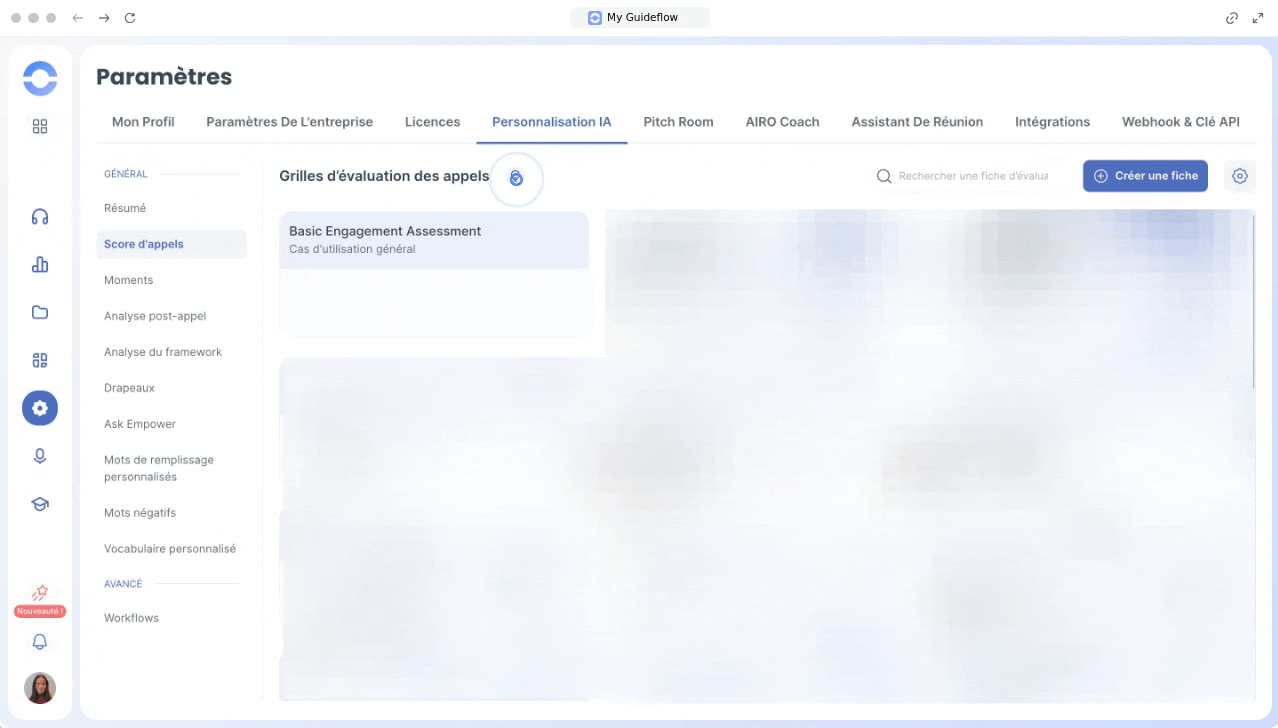This screenshot has width=1278, height=728.
Task: Select the Basic Engagement Assessment card
Action: point(434,240)
